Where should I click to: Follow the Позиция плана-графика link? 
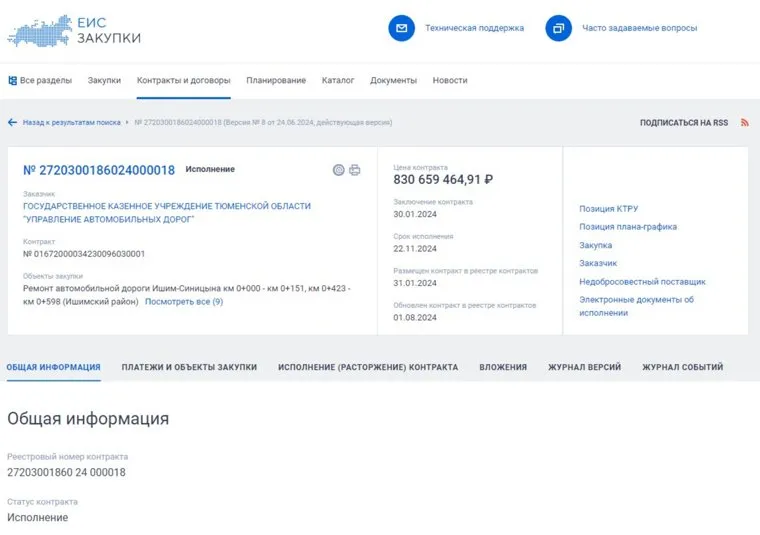(x=627, y=227)
